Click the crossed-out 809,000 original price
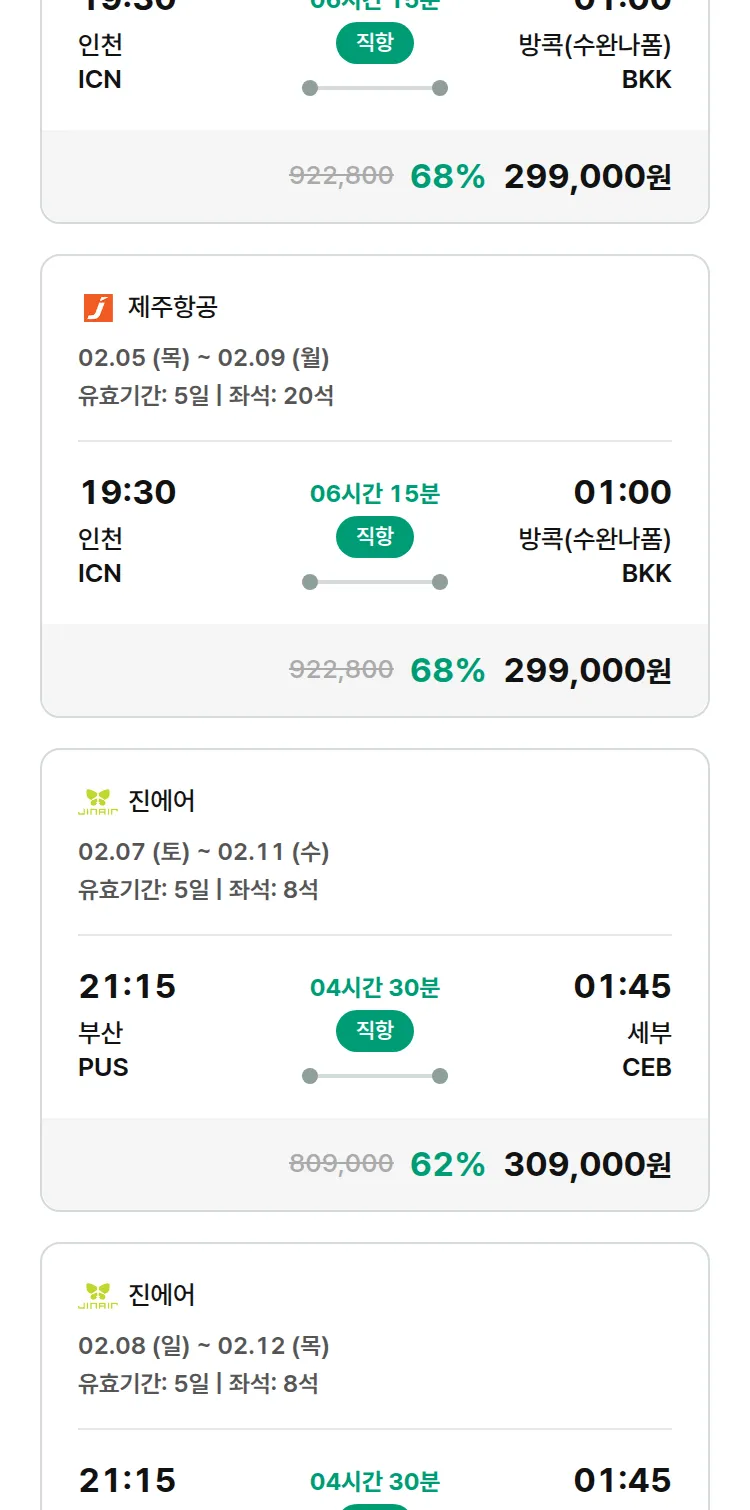This screenshot has height=1510, width=750. 341,1164
